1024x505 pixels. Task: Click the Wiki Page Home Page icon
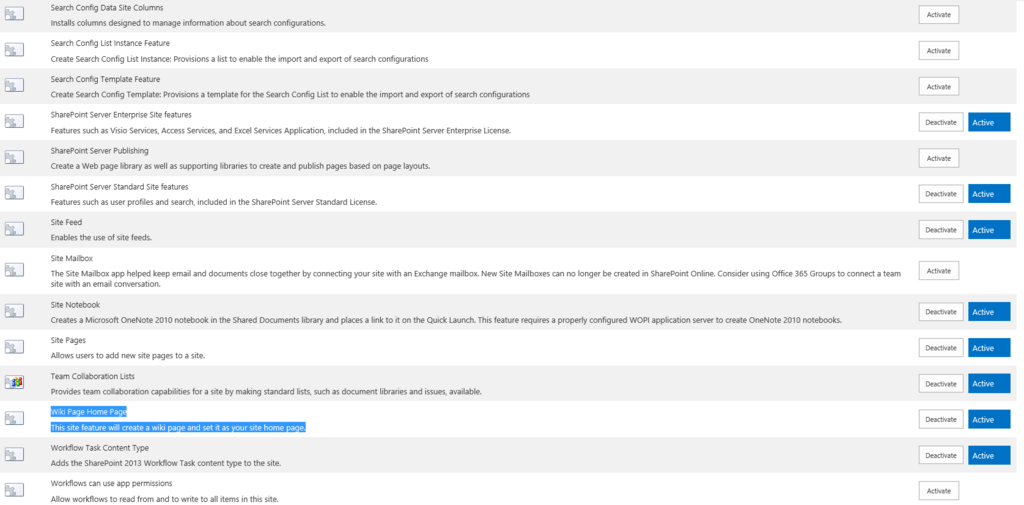tap(14, 418)
